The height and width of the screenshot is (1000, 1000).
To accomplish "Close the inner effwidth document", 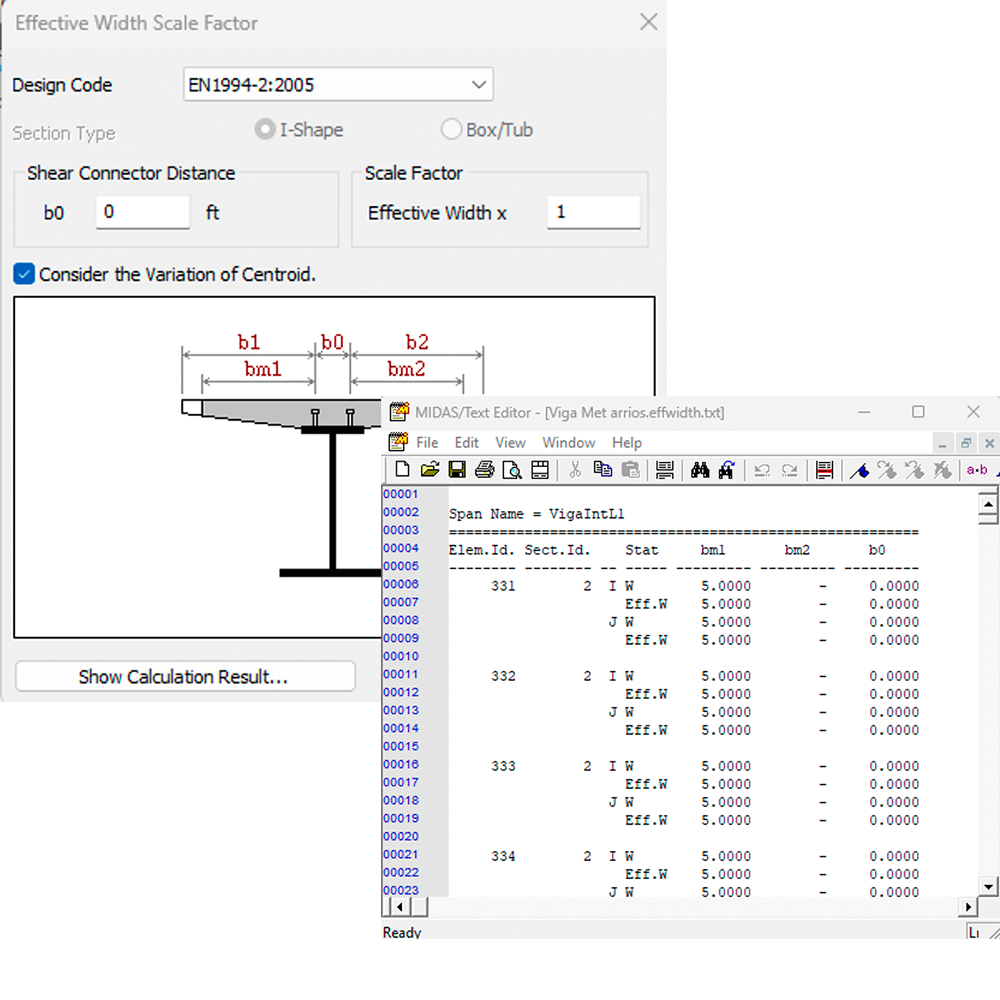I will [989, 443].
